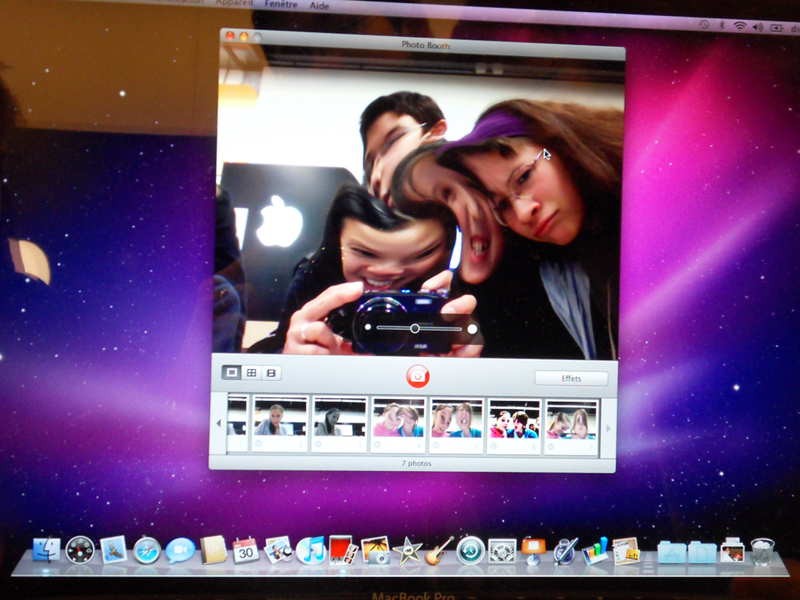Viewport: 800px width, 600px height.
Task: Open iTunes from the dock
Action: [x=311, y=550]
